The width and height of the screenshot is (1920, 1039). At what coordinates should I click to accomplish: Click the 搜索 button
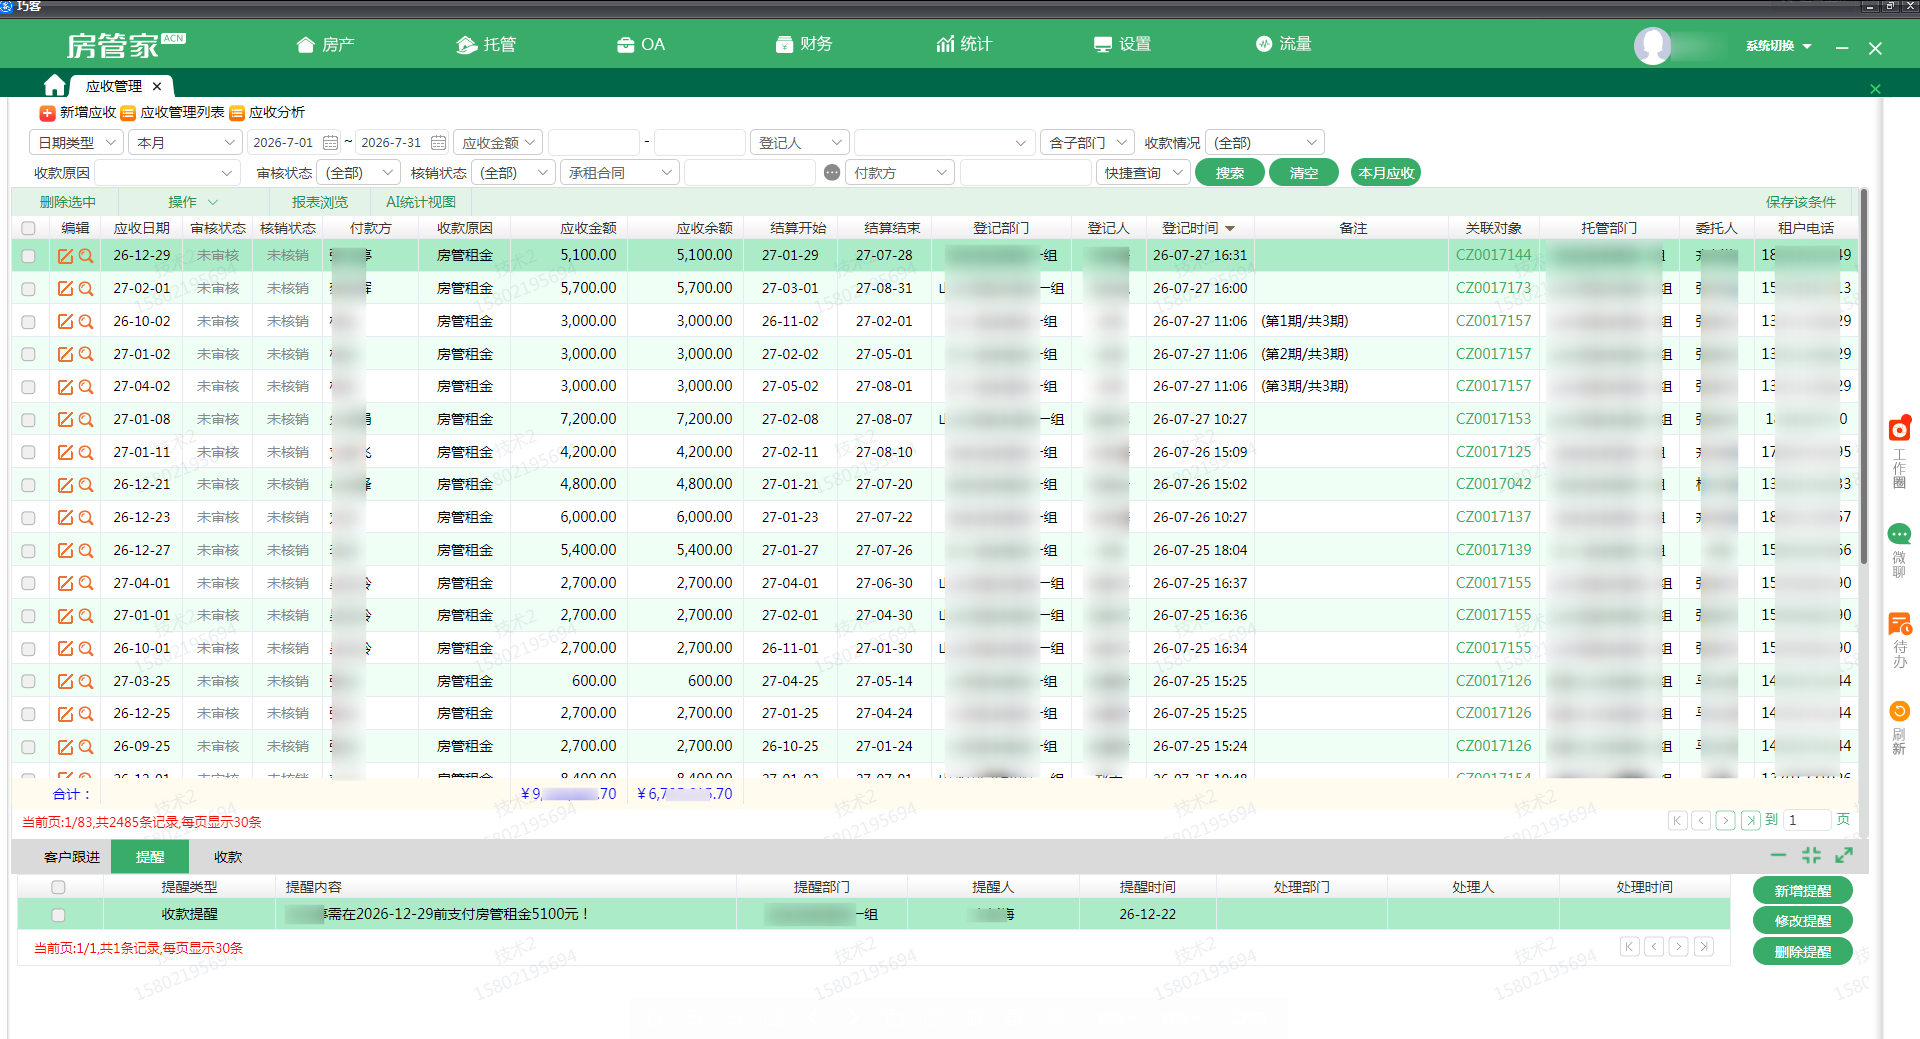[1230, 173]
